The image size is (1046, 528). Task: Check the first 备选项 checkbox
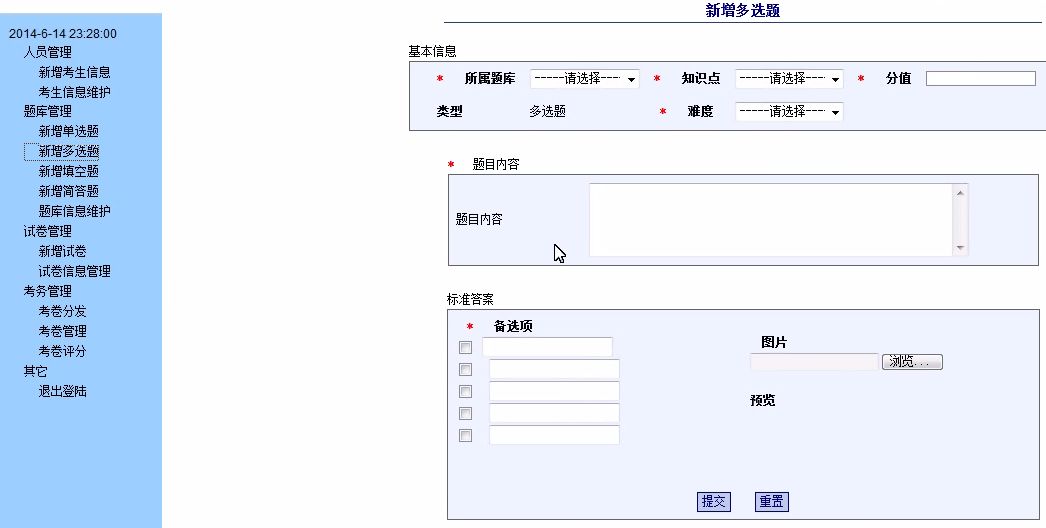tap(465, 348)
